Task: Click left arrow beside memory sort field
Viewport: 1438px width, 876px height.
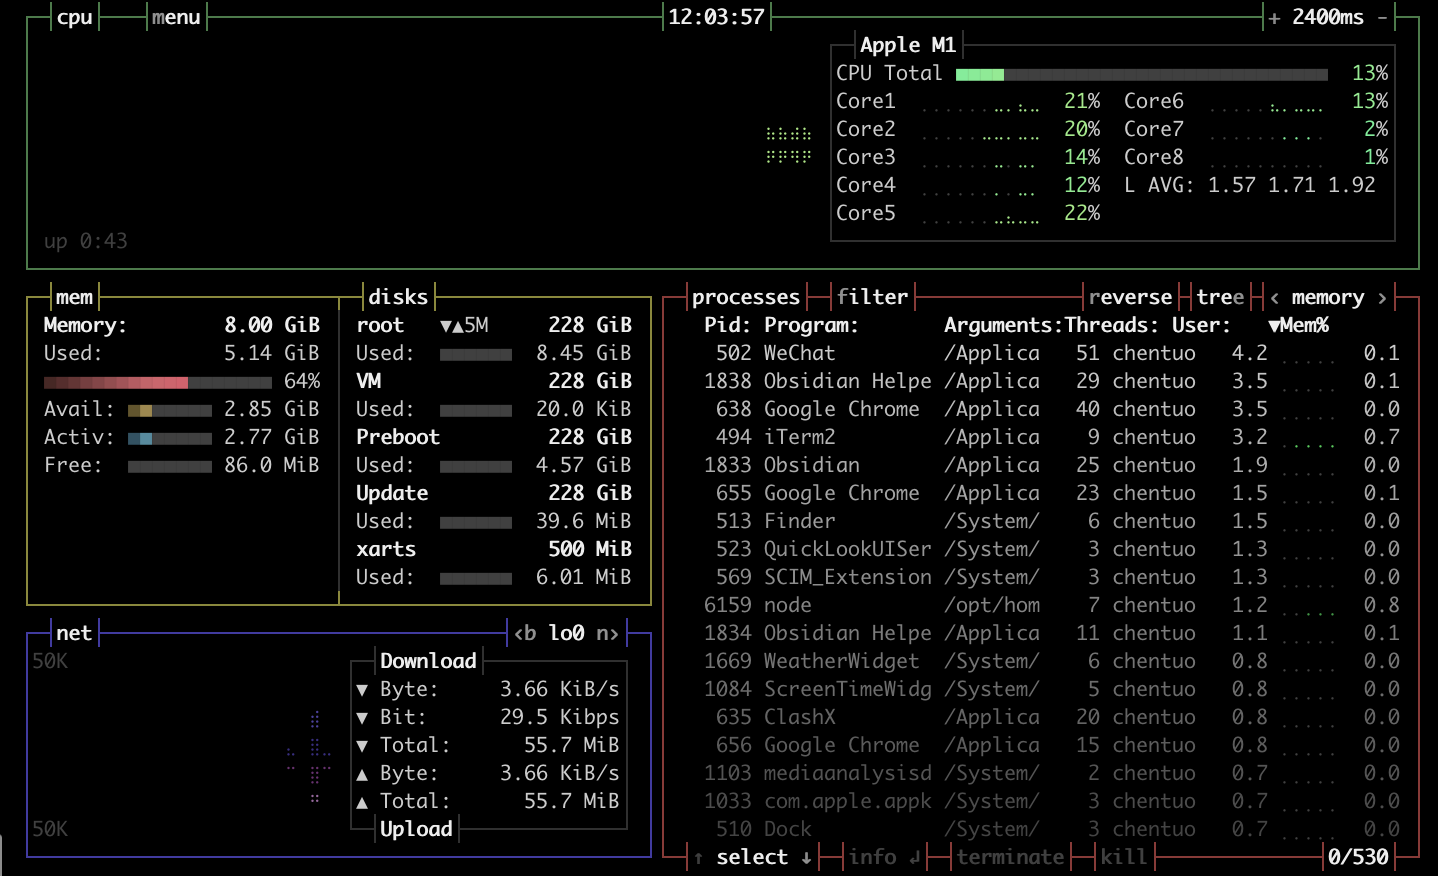Action: click(x=1275, y=297)
